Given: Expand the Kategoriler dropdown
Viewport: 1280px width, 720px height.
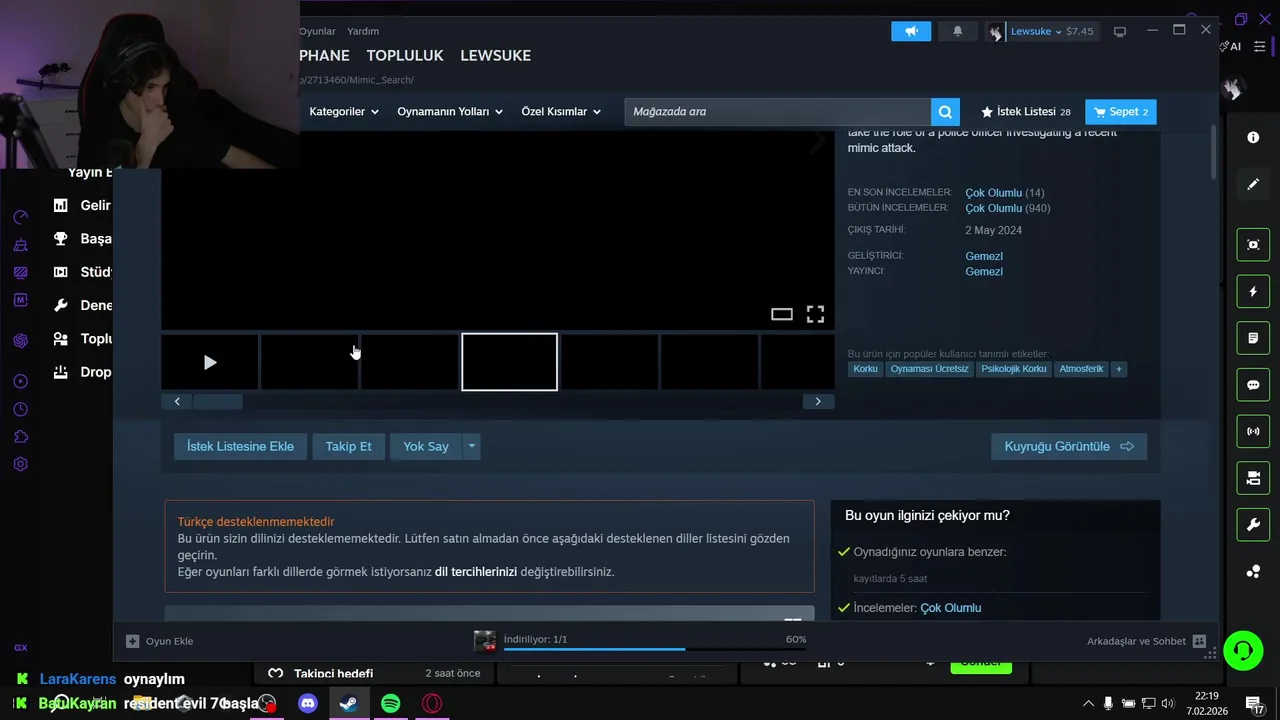Looking at the screenshot, I should point(344,112).
